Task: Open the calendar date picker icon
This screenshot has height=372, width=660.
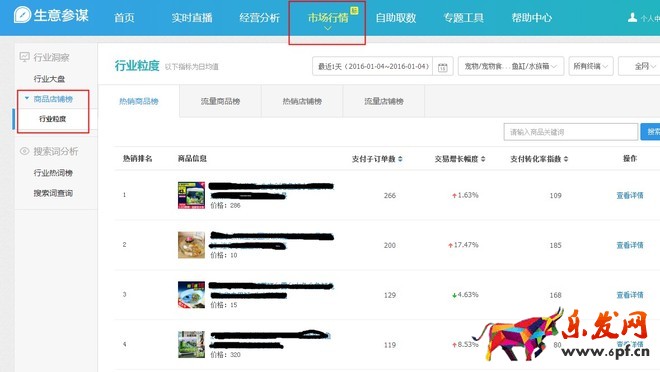Action: click(x=442, y=67)
